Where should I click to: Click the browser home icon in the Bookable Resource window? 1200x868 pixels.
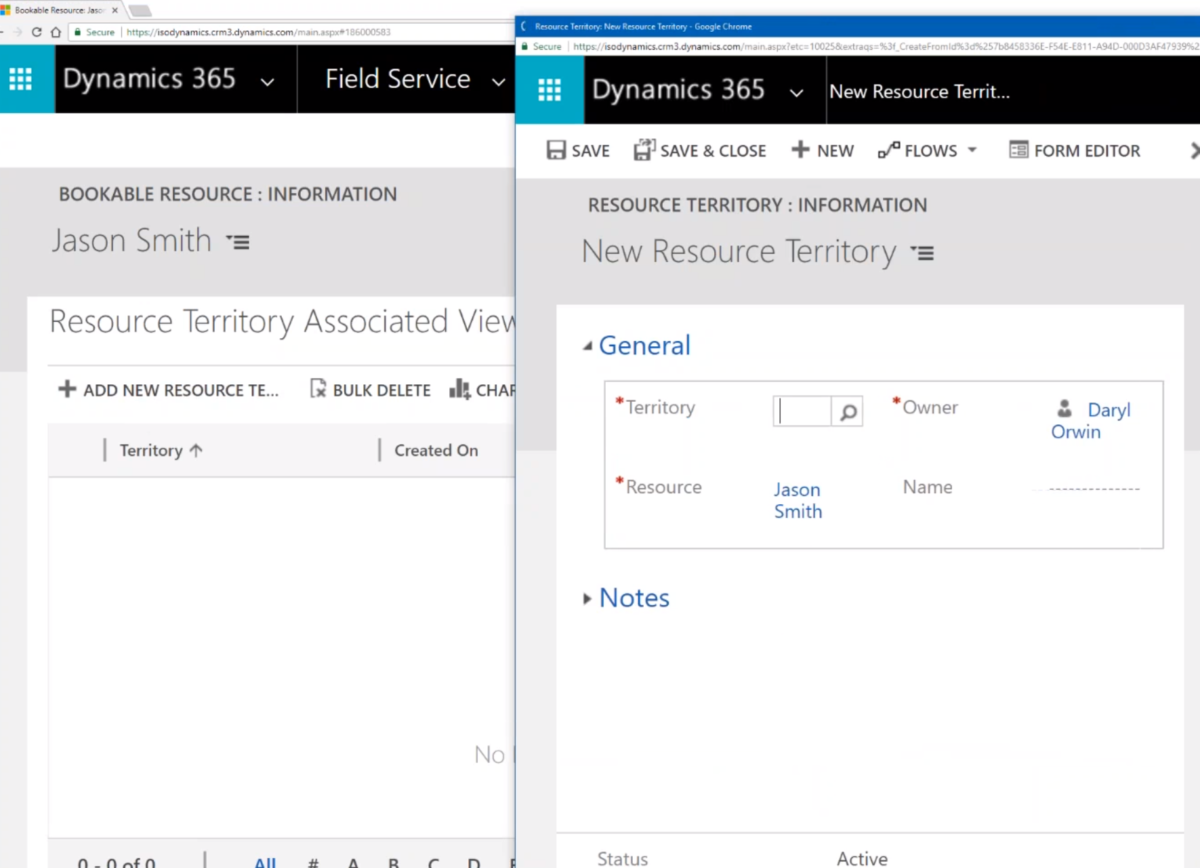[x=56, y=32]
